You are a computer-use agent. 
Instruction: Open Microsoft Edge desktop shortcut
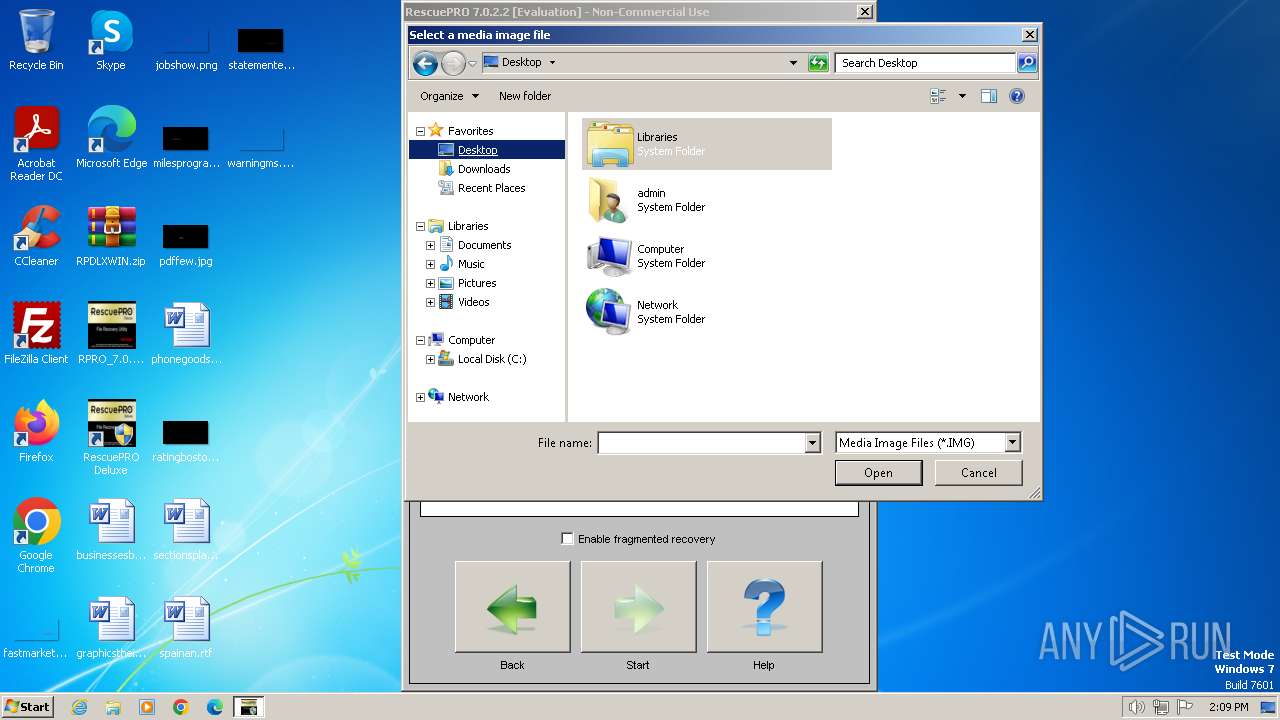(x=111, y=137)
